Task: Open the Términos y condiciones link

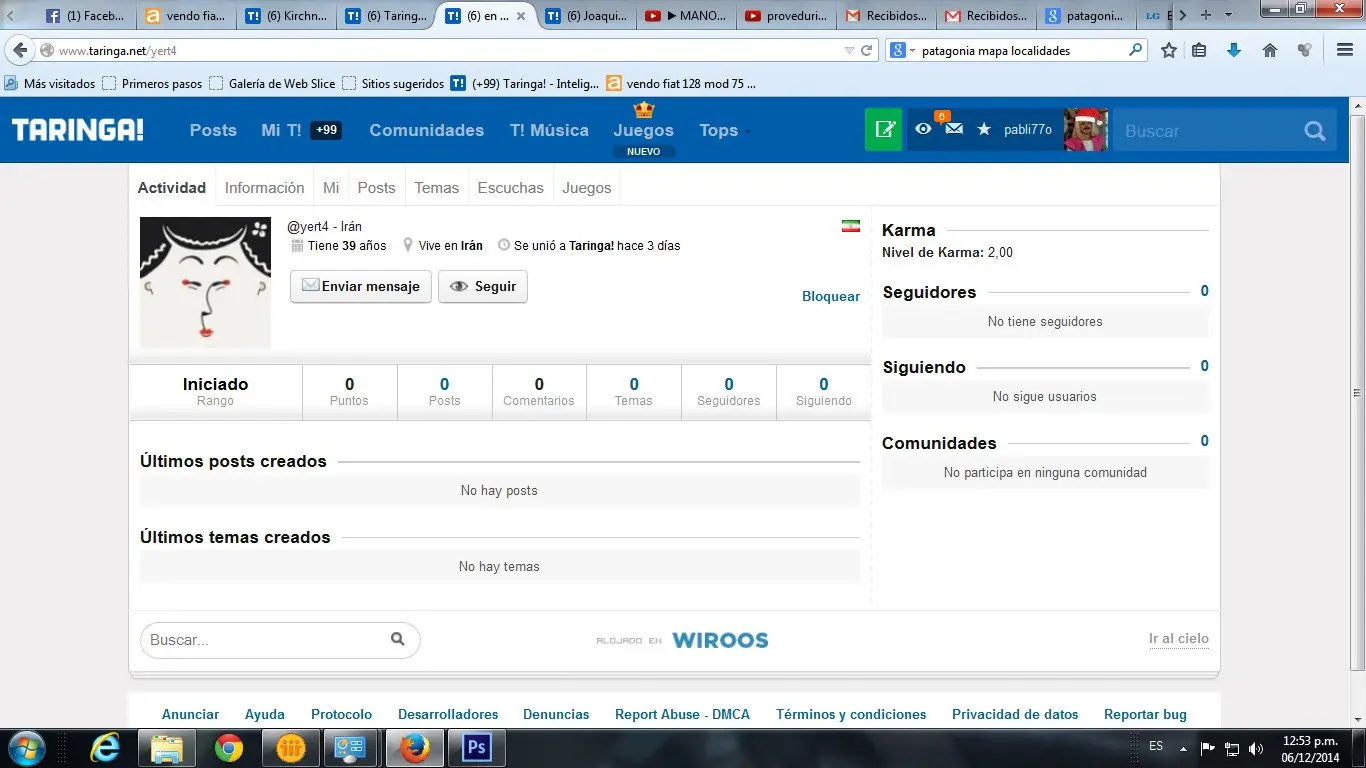Action: (x=851, y=714)
